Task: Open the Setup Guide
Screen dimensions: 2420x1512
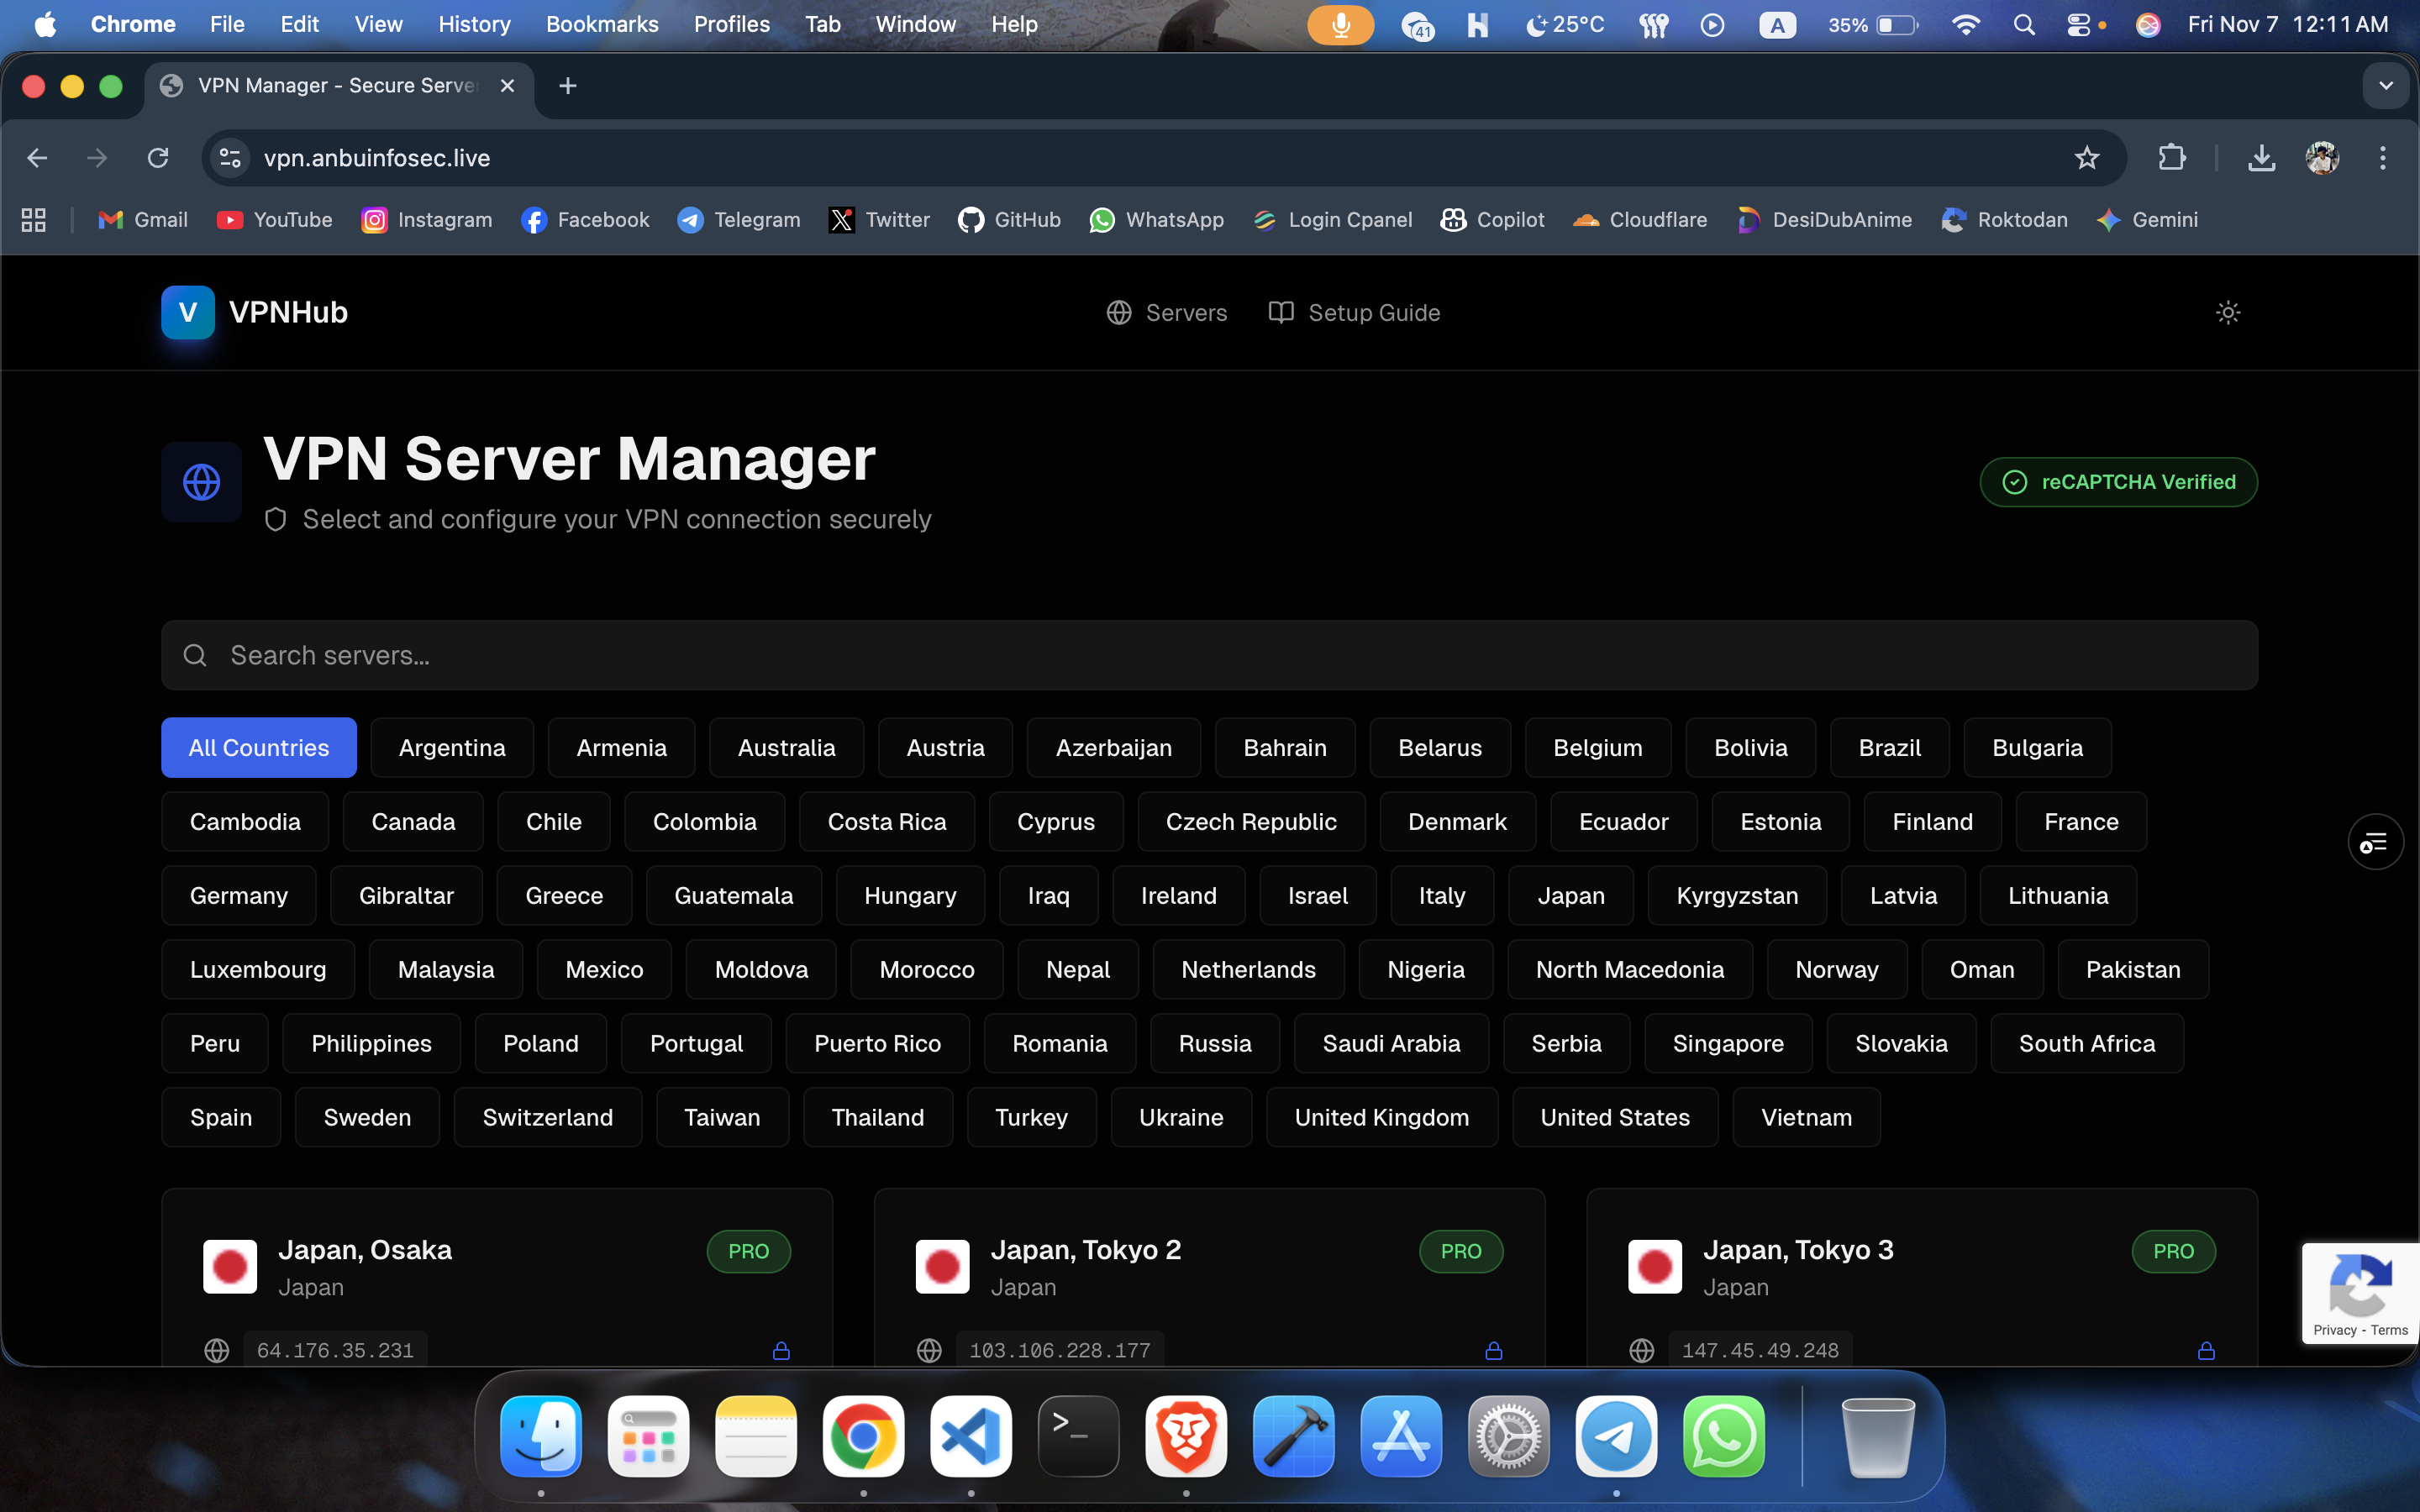Action: (1354, 312)
